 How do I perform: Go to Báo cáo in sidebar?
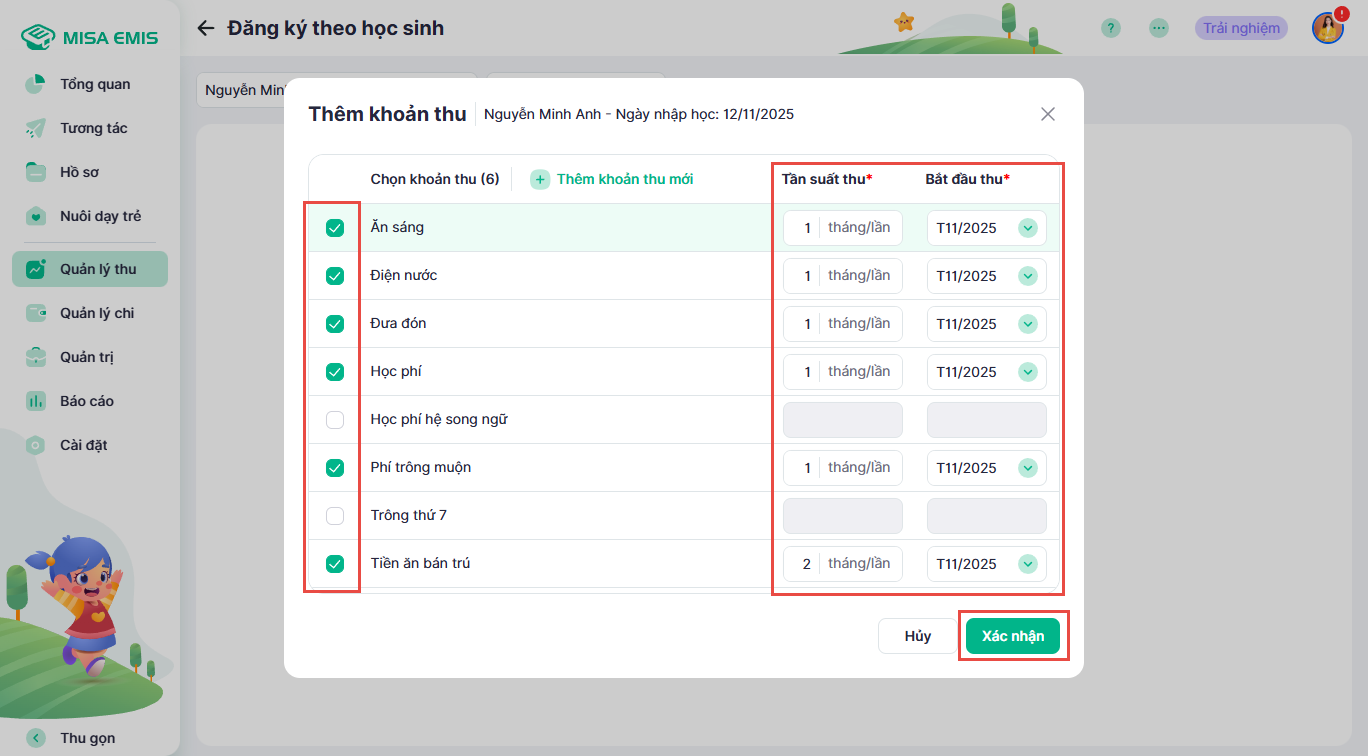point(86,401)
